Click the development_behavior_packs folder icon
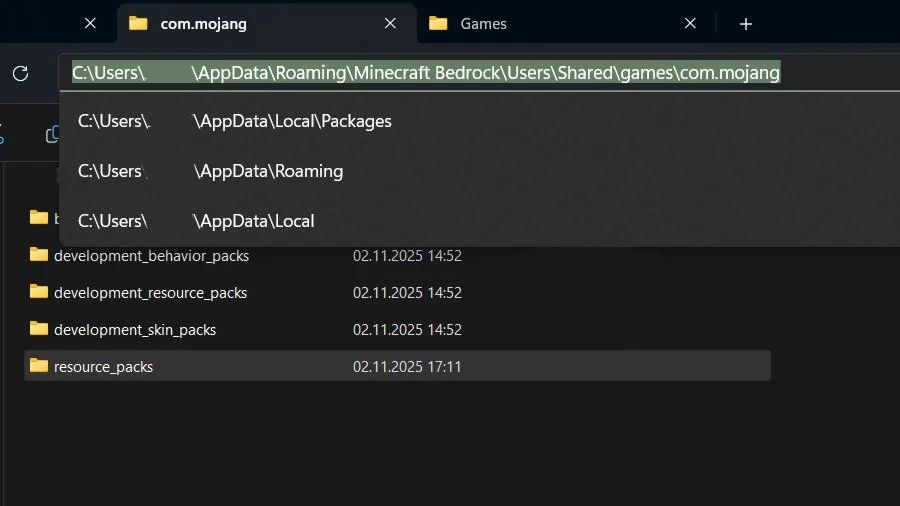 click(39, 255)
